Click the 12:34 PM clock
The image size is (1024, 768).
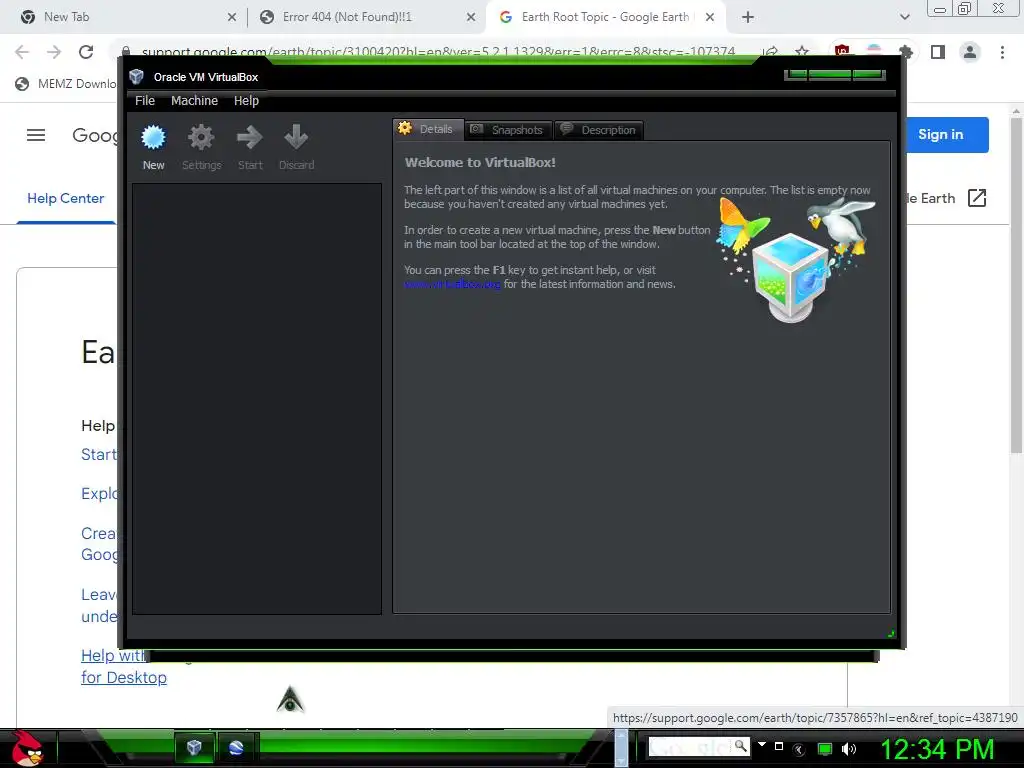click(x=937, y=749)
